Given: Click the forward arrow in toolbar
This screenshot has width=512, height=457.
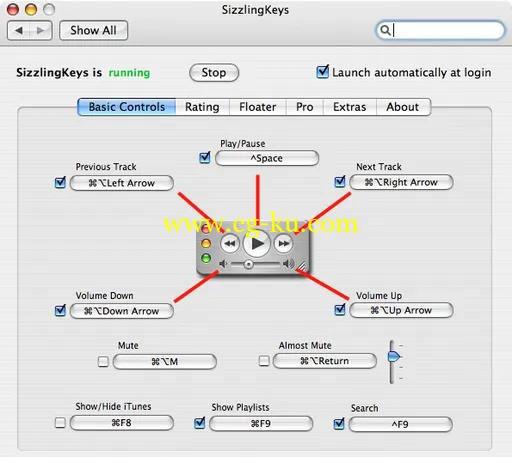Looking at the screenshot, I should click(x=41, y=30).
